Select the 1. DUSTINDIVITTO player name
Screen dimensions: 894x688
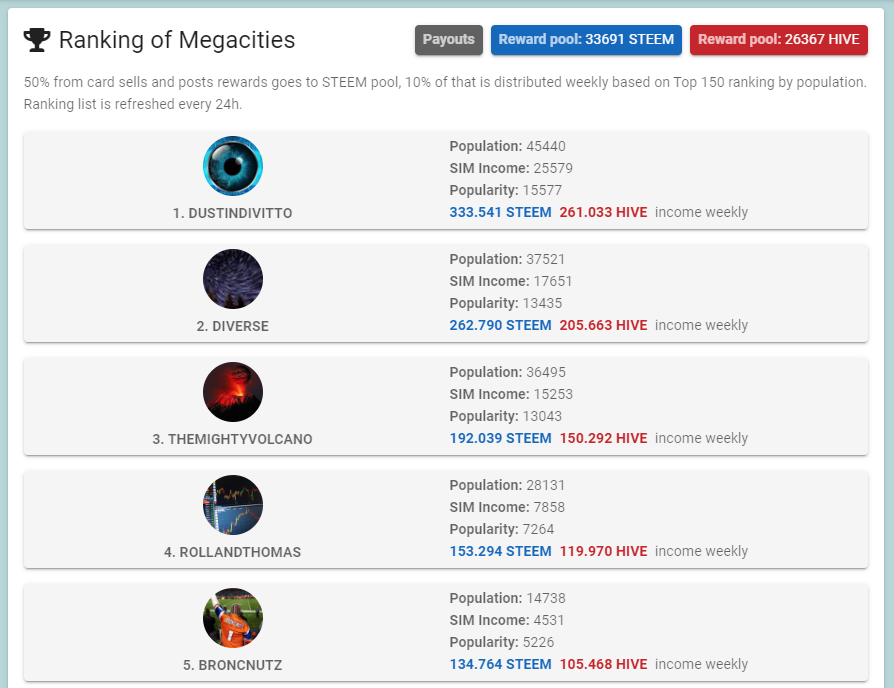(233, 213)
